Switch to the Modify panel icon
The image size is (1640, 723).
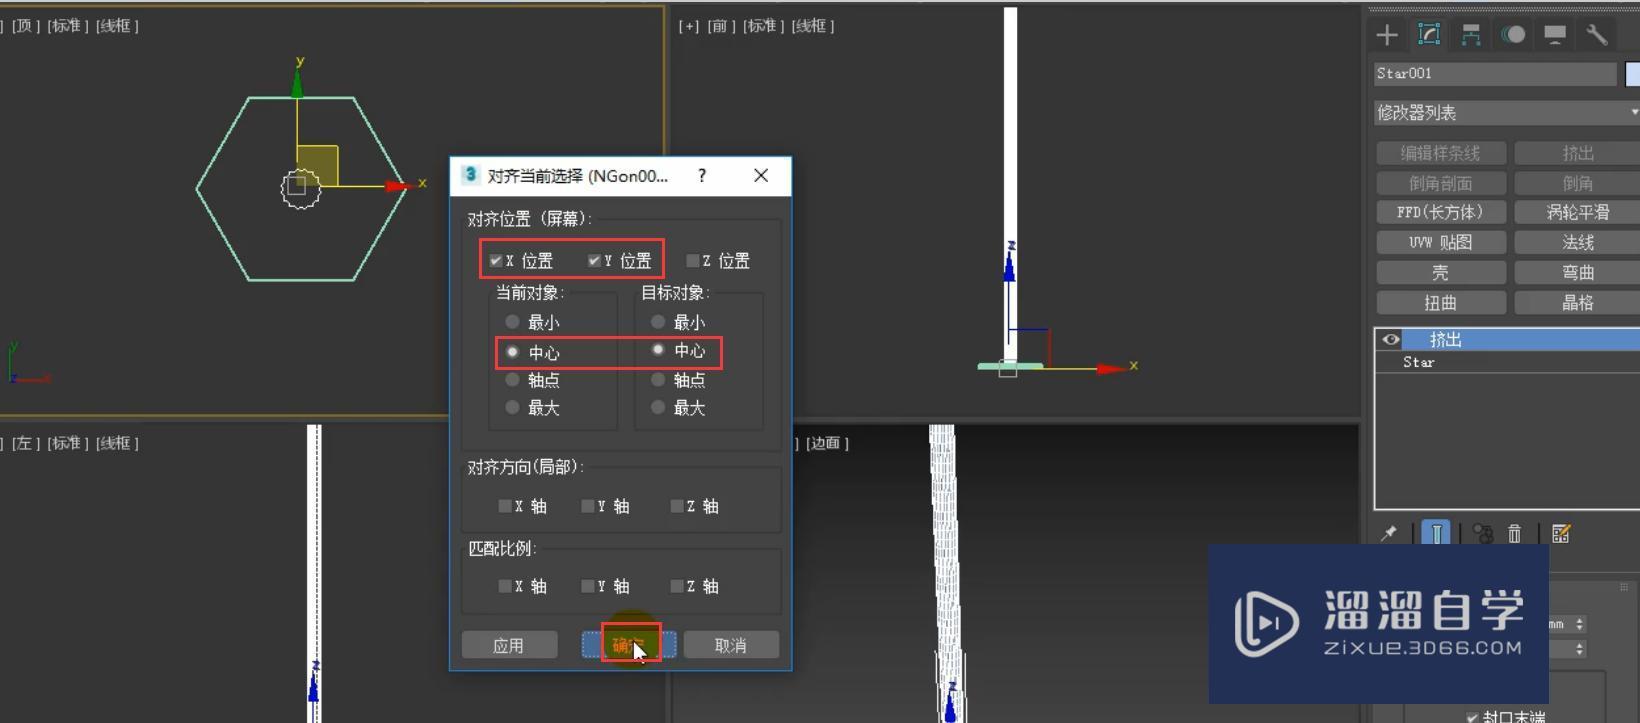pyautogui.click(x=1429, y=35)
